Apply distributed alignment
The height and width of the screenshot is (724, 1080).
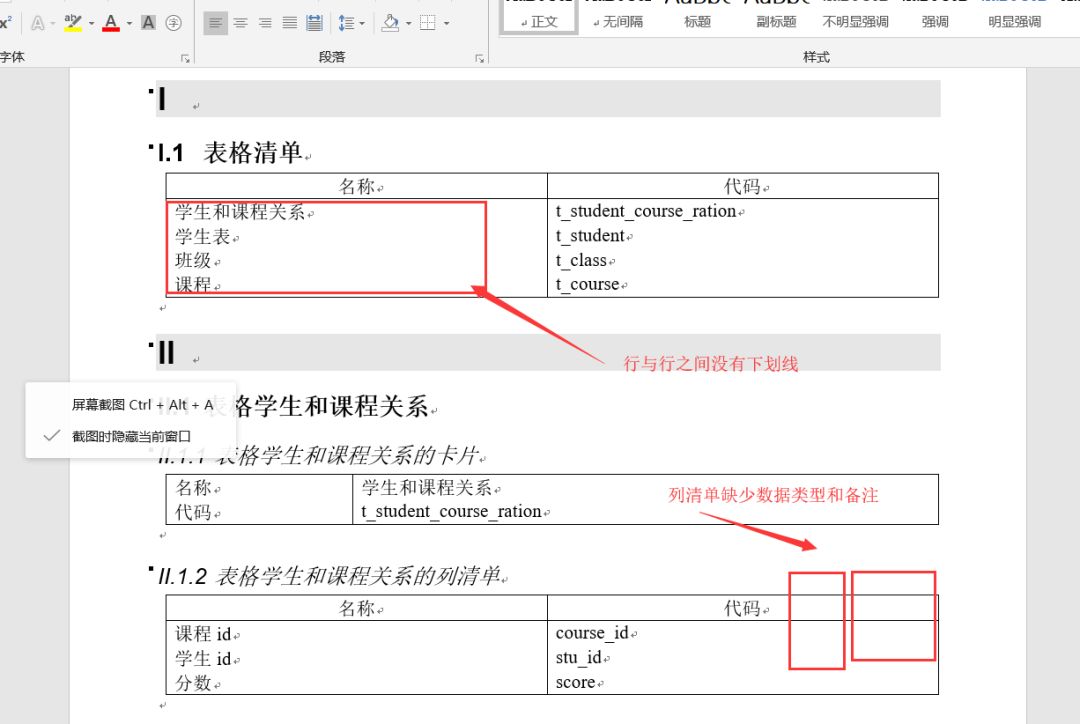315,23
